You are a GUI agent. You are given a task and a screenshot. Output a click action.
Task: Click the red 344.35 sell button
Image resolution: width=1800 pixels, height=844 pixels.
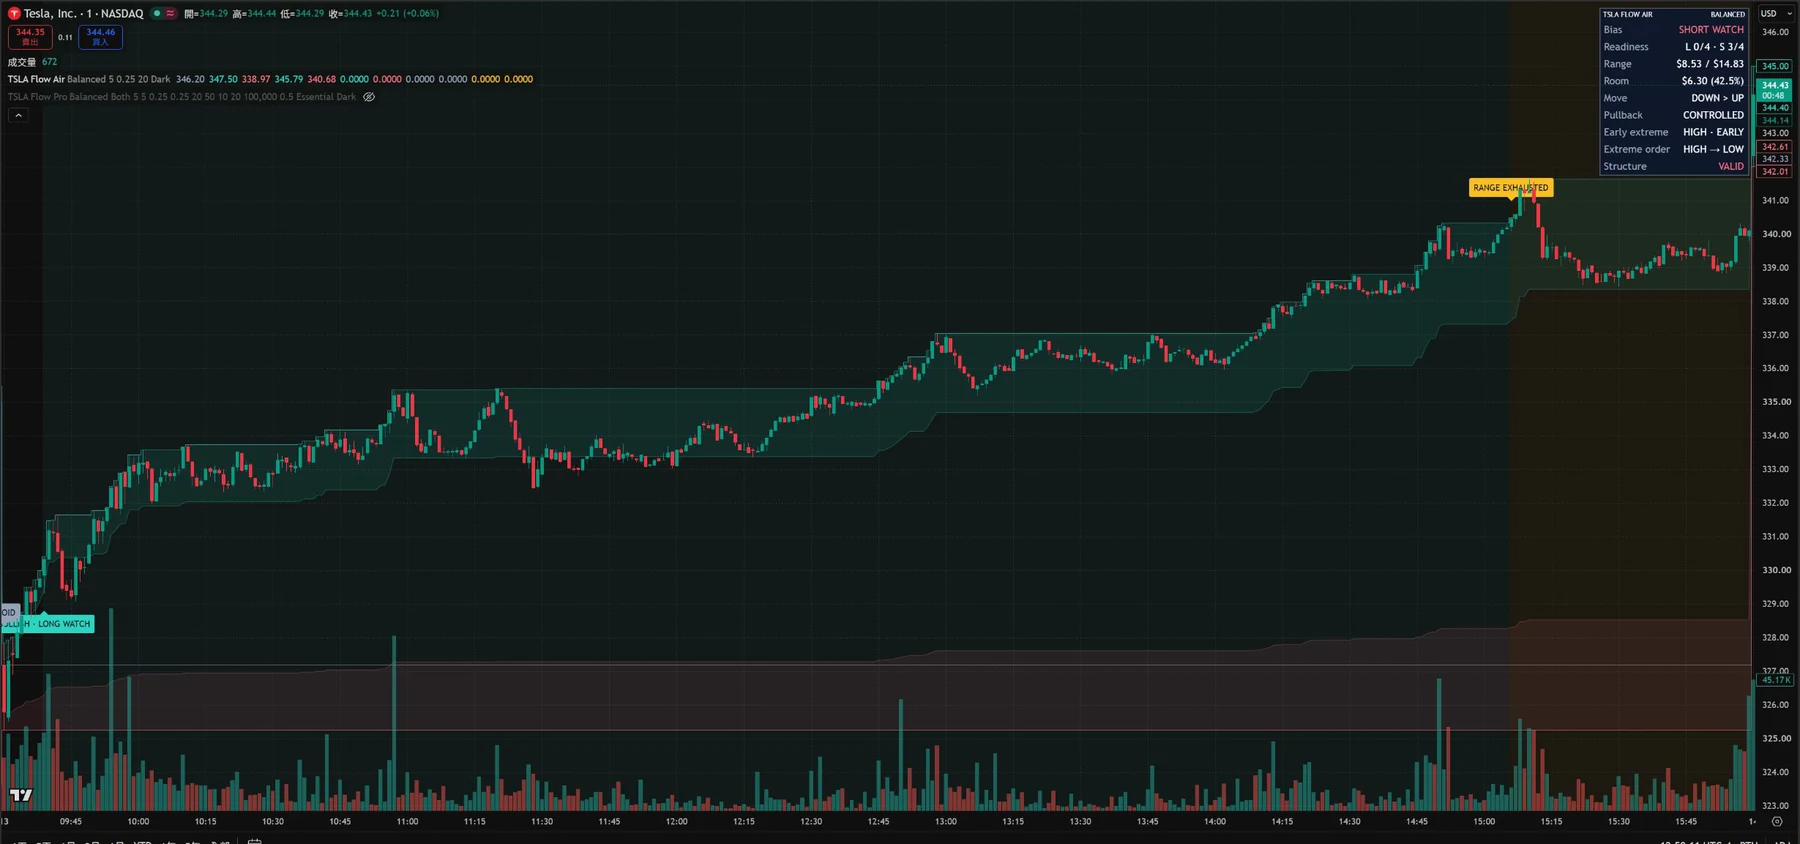pos(30,37)
